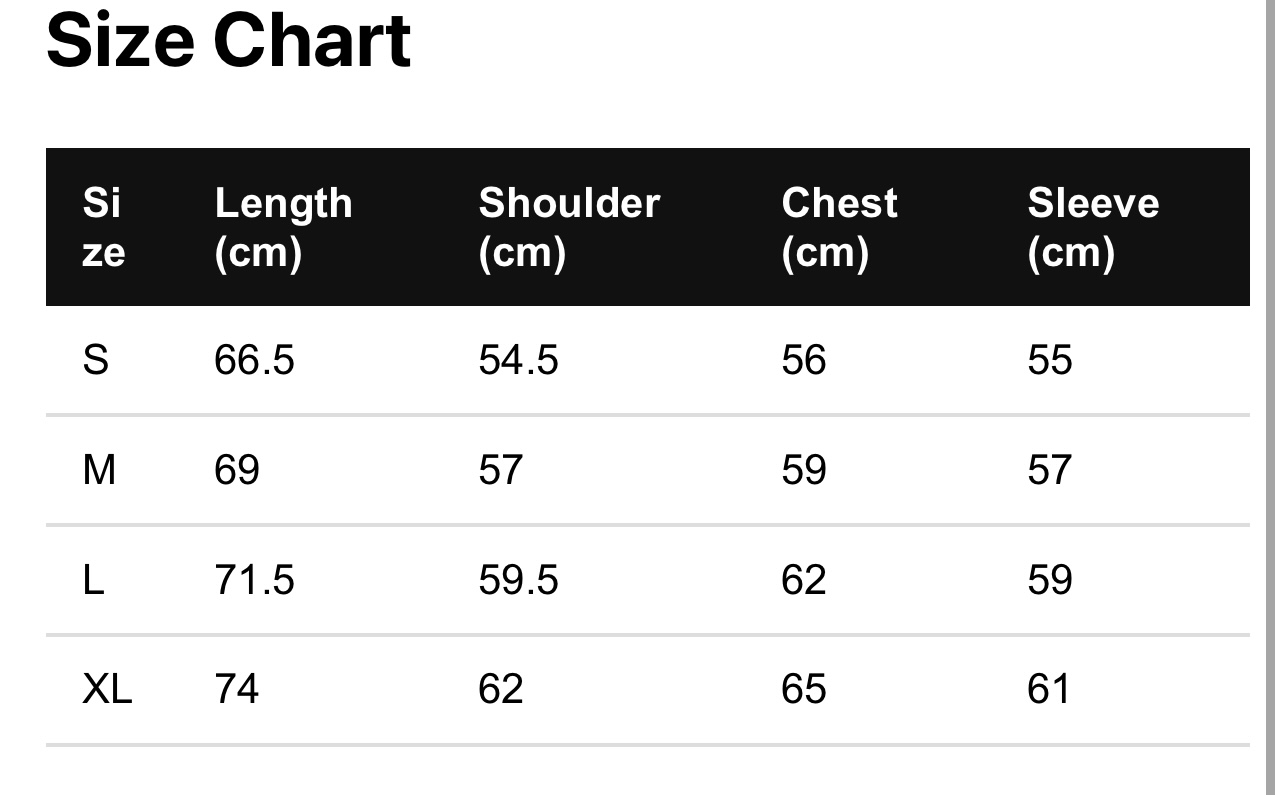Select the Length (cm) column header
The height and width of the screenshot is (795, 1284).
tap(283, 227)
